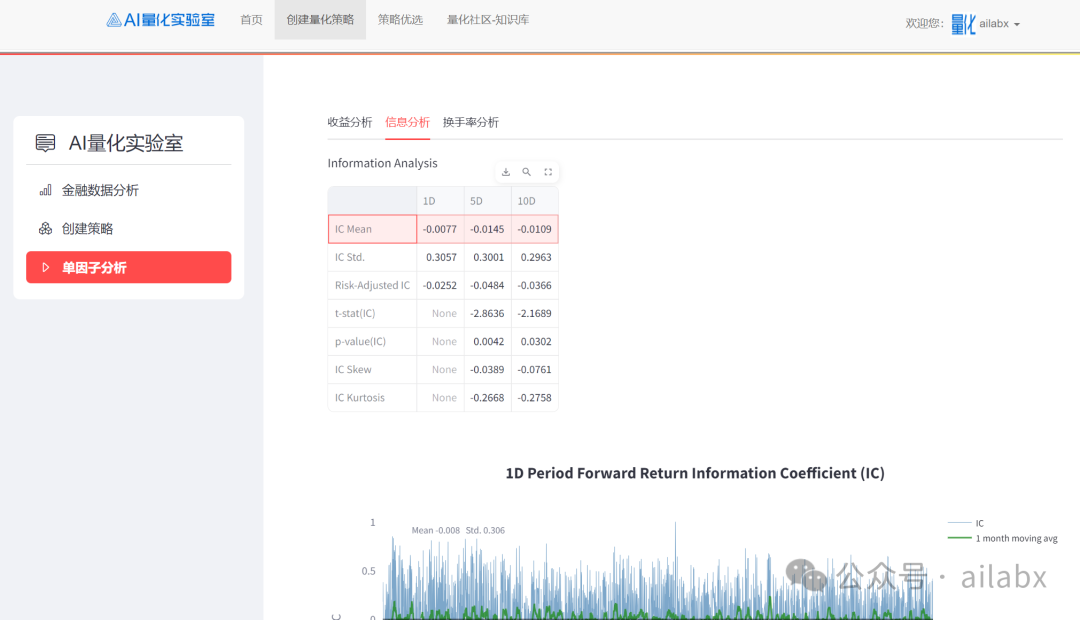Click the IC Skew value -0.0389

(x=488, y=370)
